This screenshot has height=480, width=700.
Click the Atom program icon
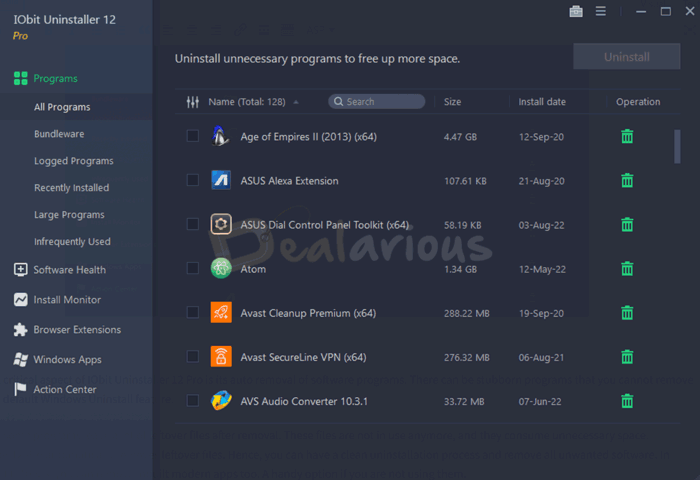(x=221, y=268)
